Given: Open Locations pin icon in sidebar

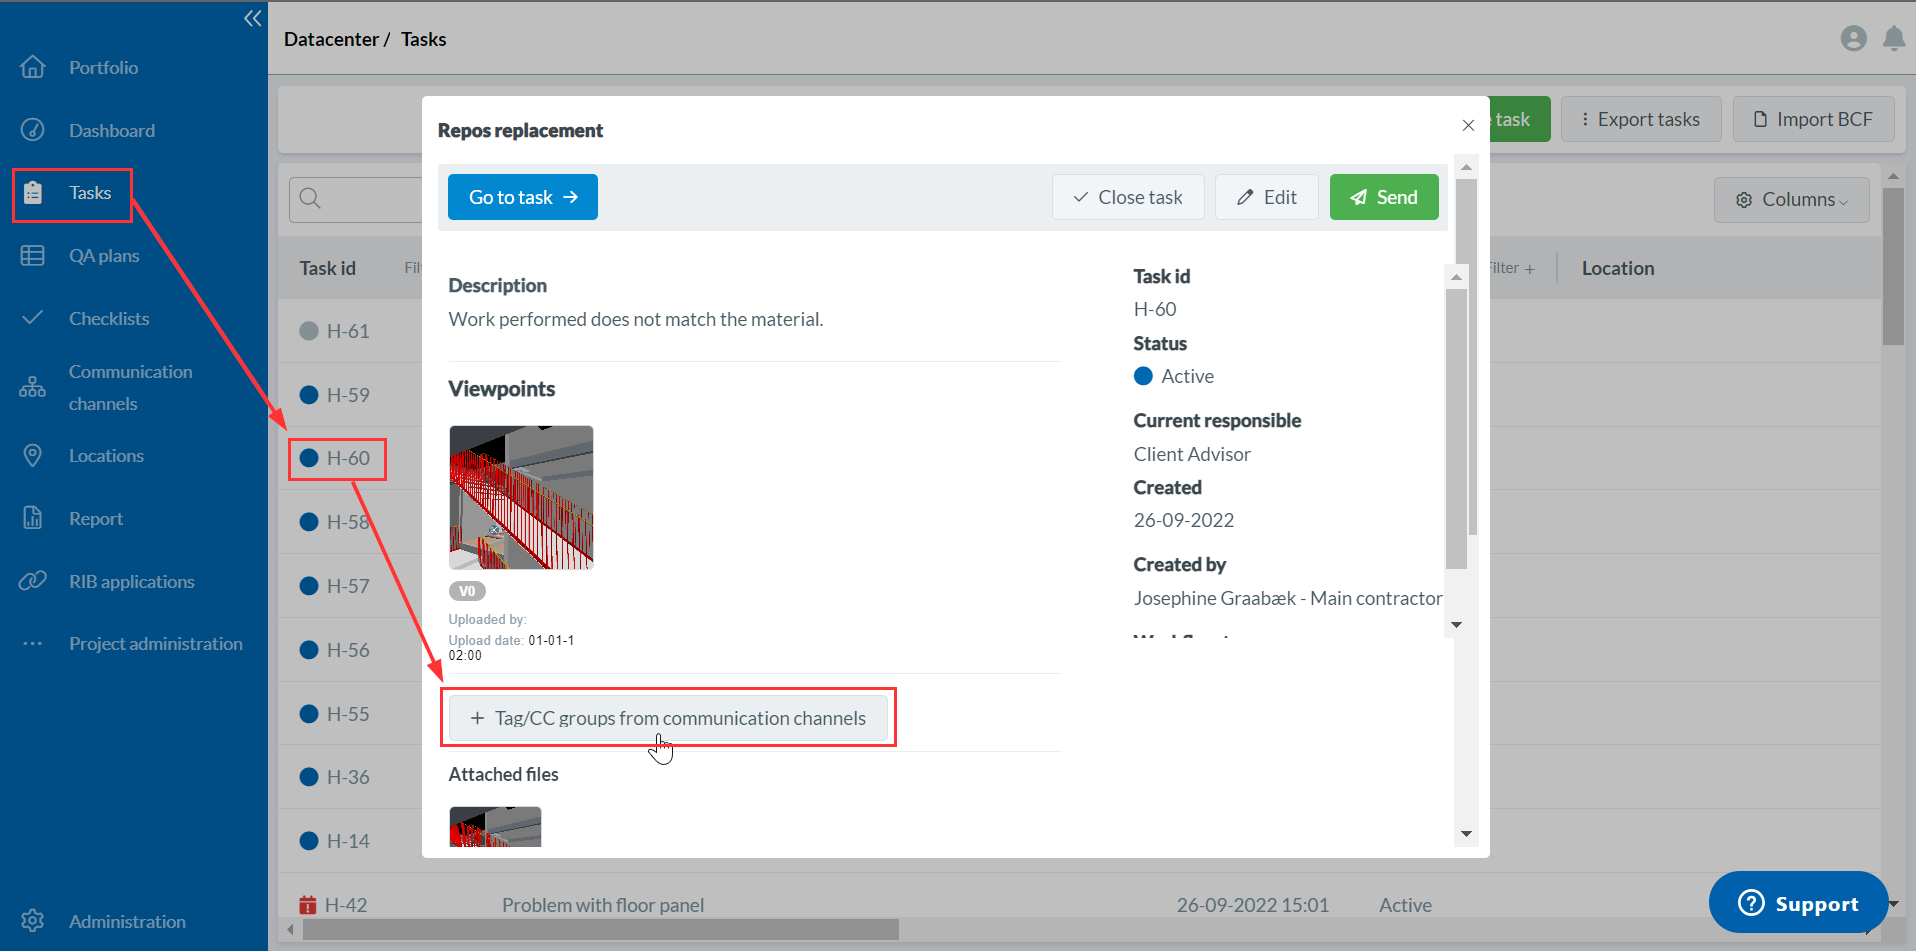Looking at the screenshot, I should [33, 456].
